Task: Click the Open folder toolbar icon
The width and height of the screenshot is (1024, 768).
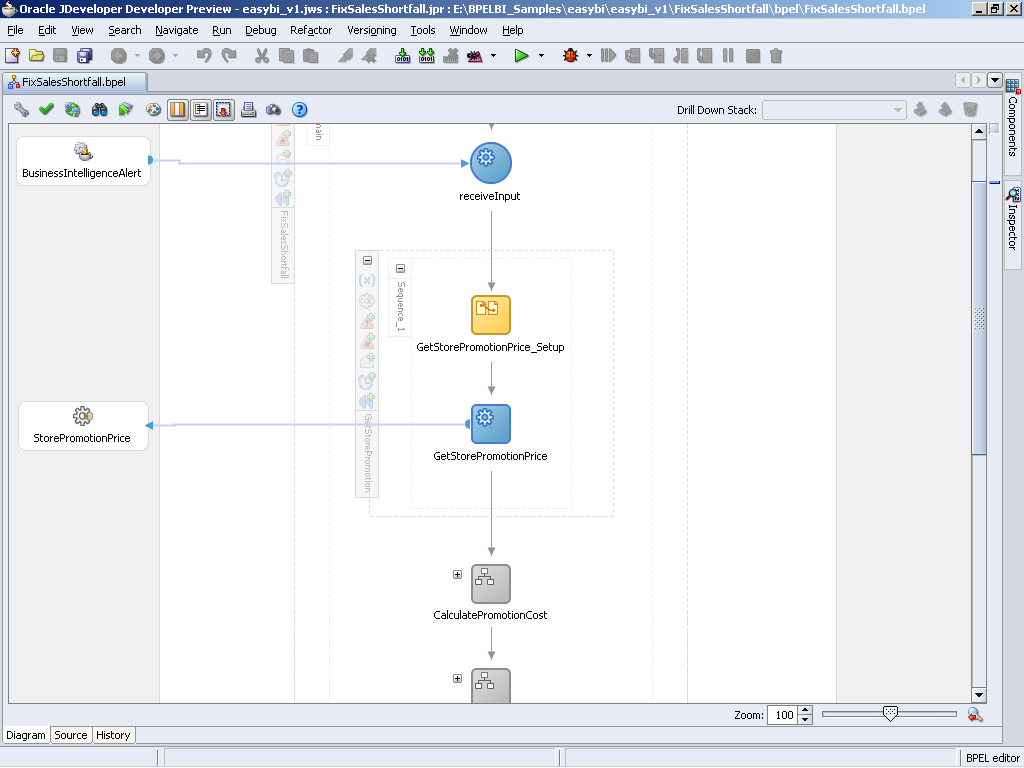Action: (x=37, y=56)
